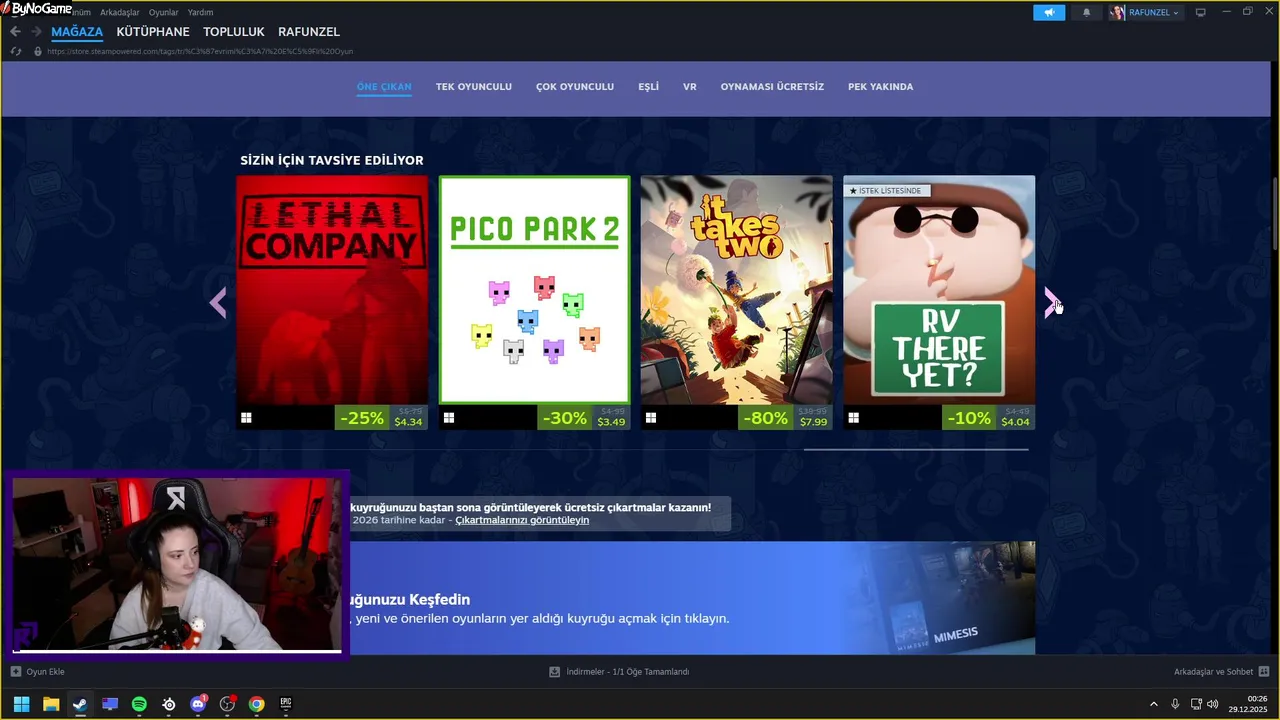Viewport: 1280px width, 720px height.
Task: Open Spotify from the taskbar
Action: 139,704
